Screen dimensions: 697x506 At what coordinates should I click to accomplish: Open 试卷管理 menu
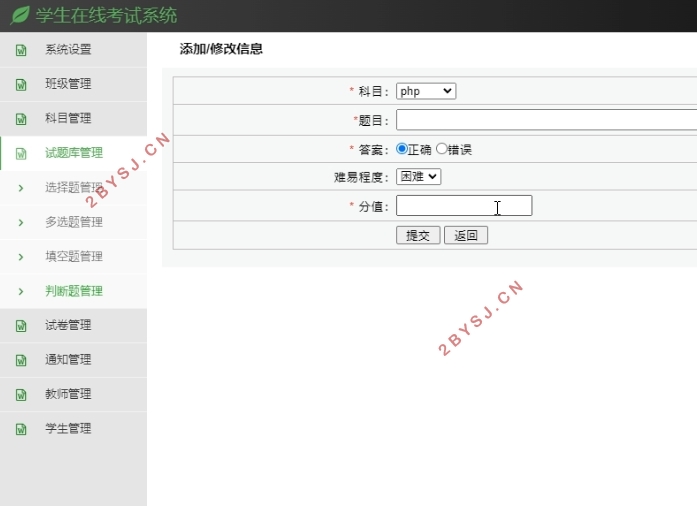(73, 325)
